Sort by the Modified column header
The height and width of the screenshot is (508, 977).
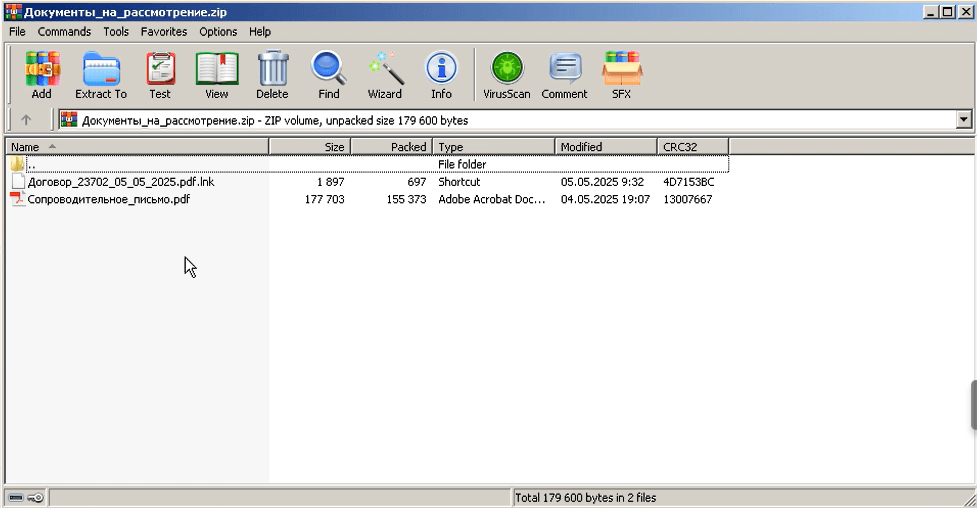click(x=606, y=147)
